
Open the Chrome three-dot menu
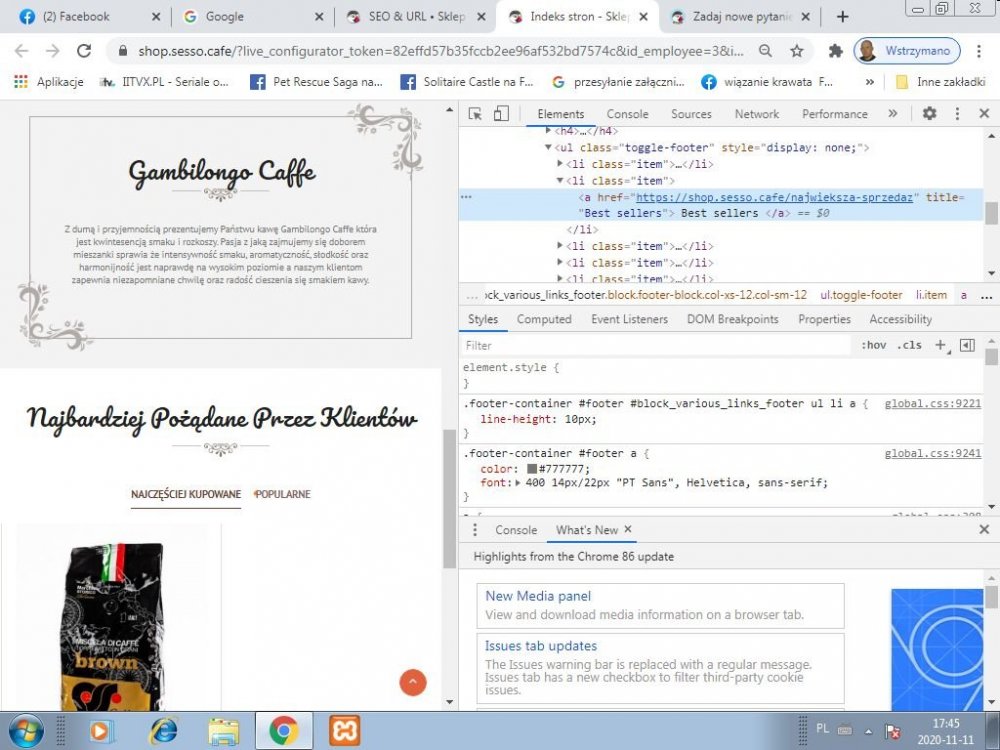pyautogui.click(x=979, y=51)
